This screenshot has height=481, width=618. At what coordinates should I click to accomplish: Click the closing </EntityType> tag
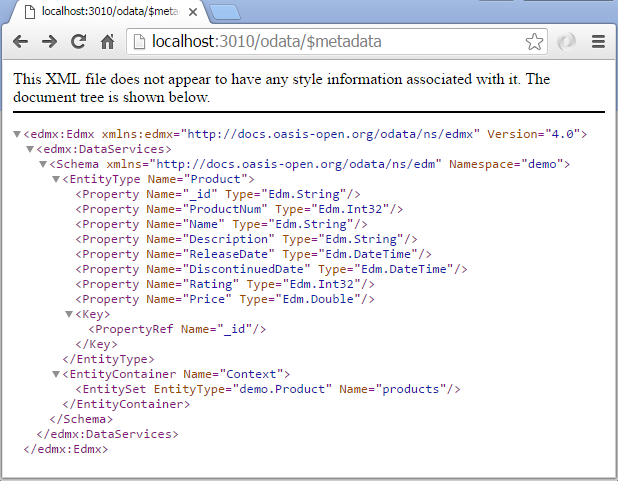coord(108,359)
